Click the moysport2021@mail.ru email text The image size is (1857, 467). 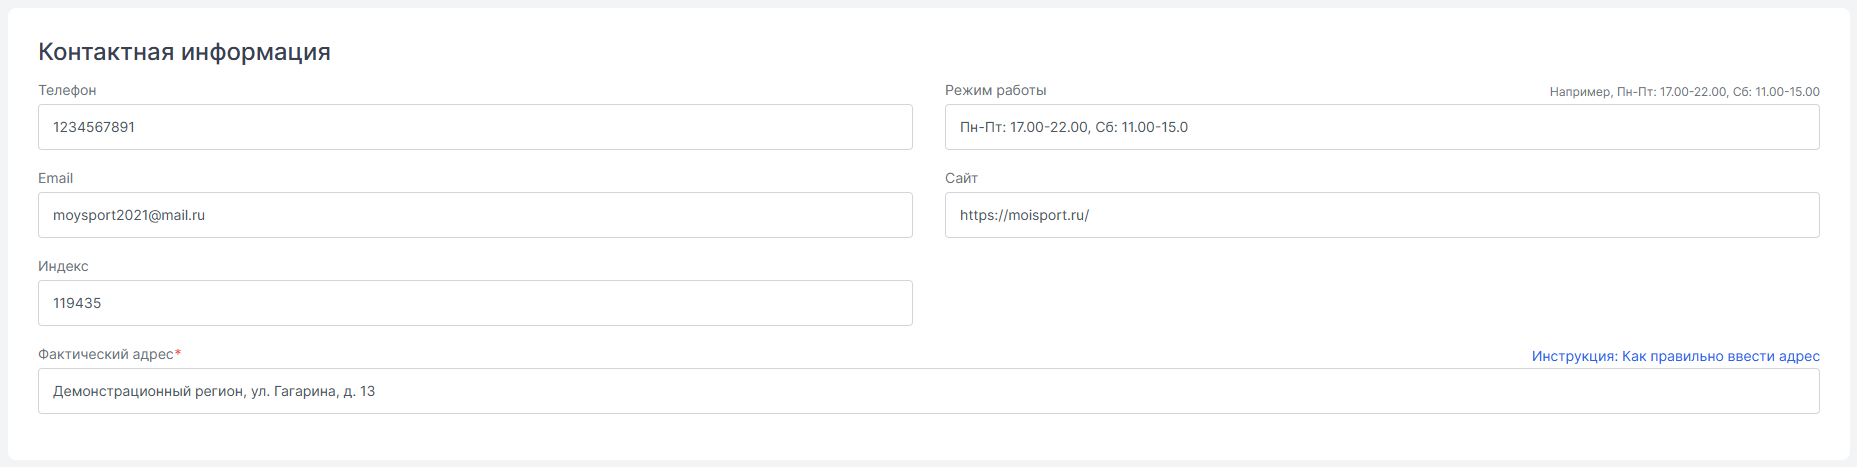[129, 215]
